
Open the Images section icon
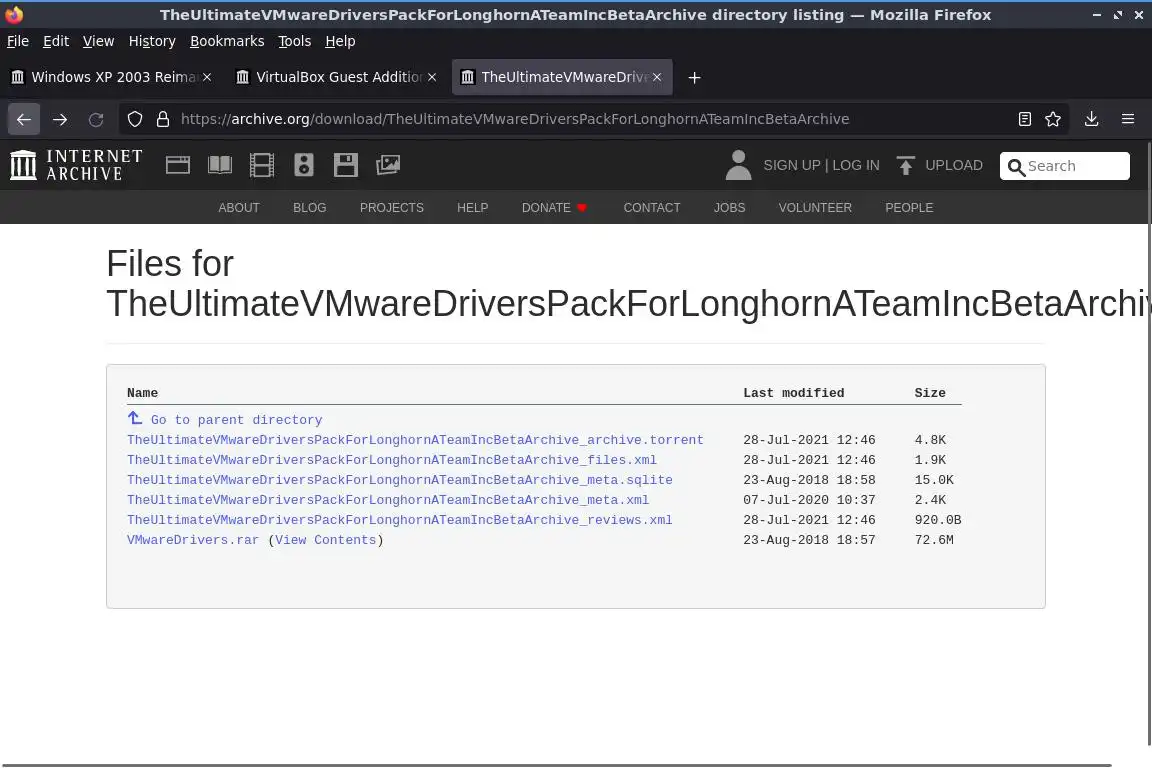click(388, 165)
